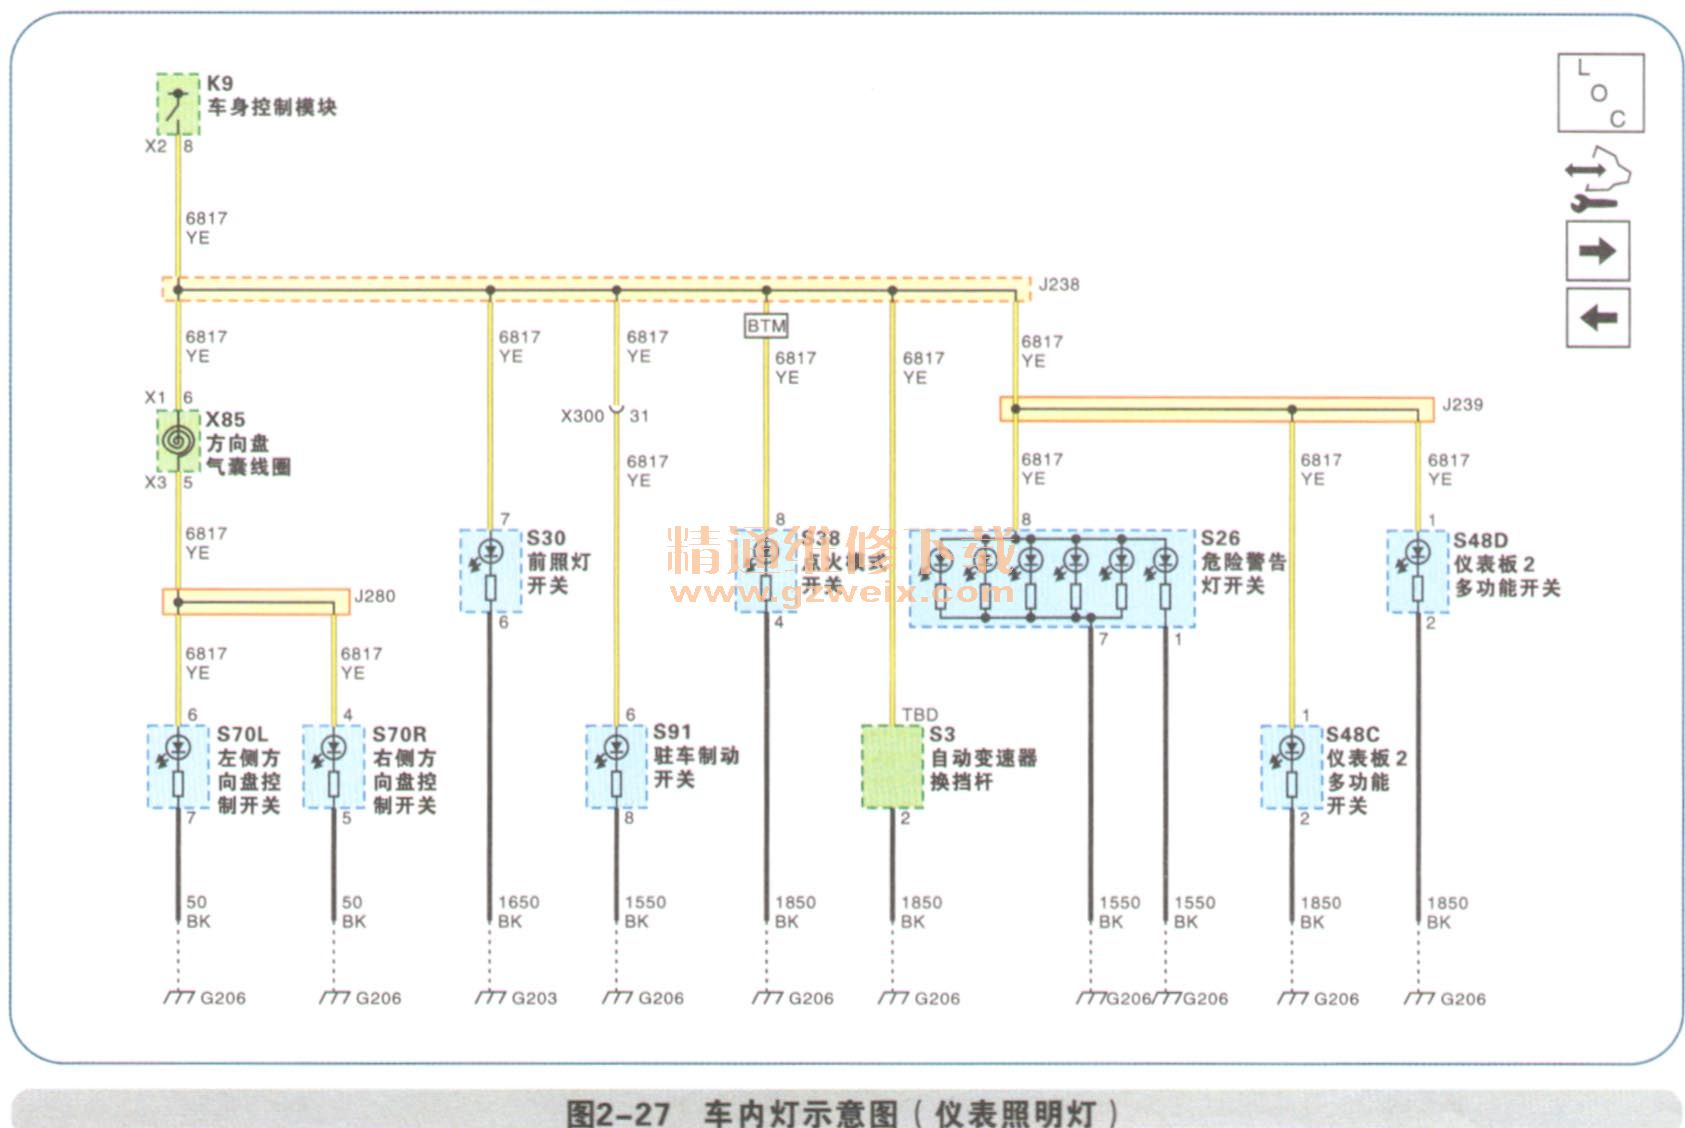The height and width of the screenshot is (1128, 1685).
Task: Click the G206 ground under S48D
Action: 1445,998
